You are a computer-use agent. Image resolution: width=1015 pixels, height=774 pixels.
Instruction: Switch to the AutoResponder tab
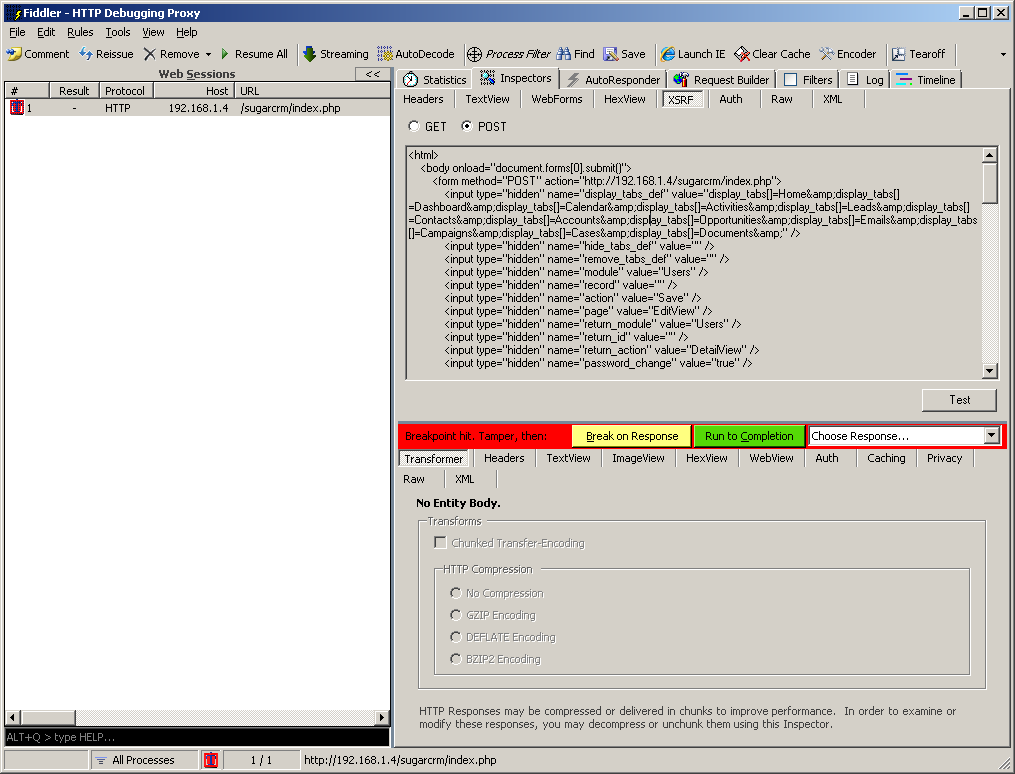pyautogui.click(x=613, y=80)
